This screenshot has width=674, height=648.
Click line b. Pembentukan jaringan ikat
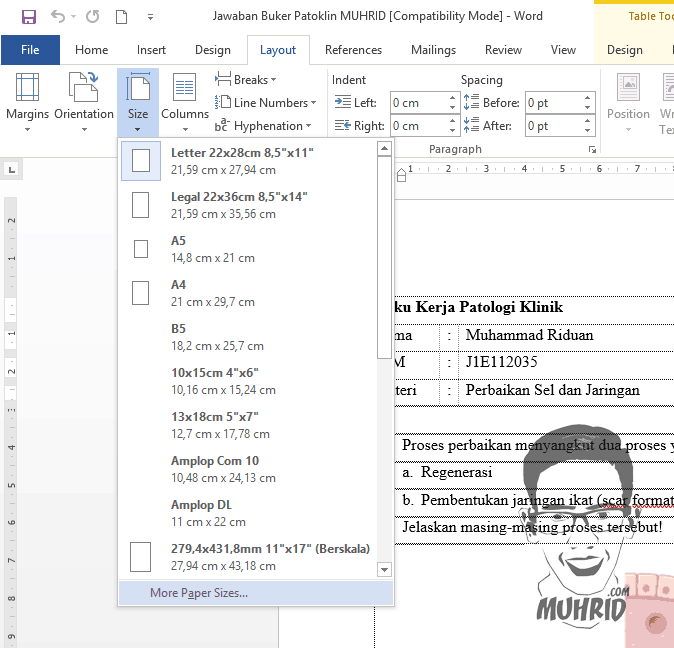(537, 500)
